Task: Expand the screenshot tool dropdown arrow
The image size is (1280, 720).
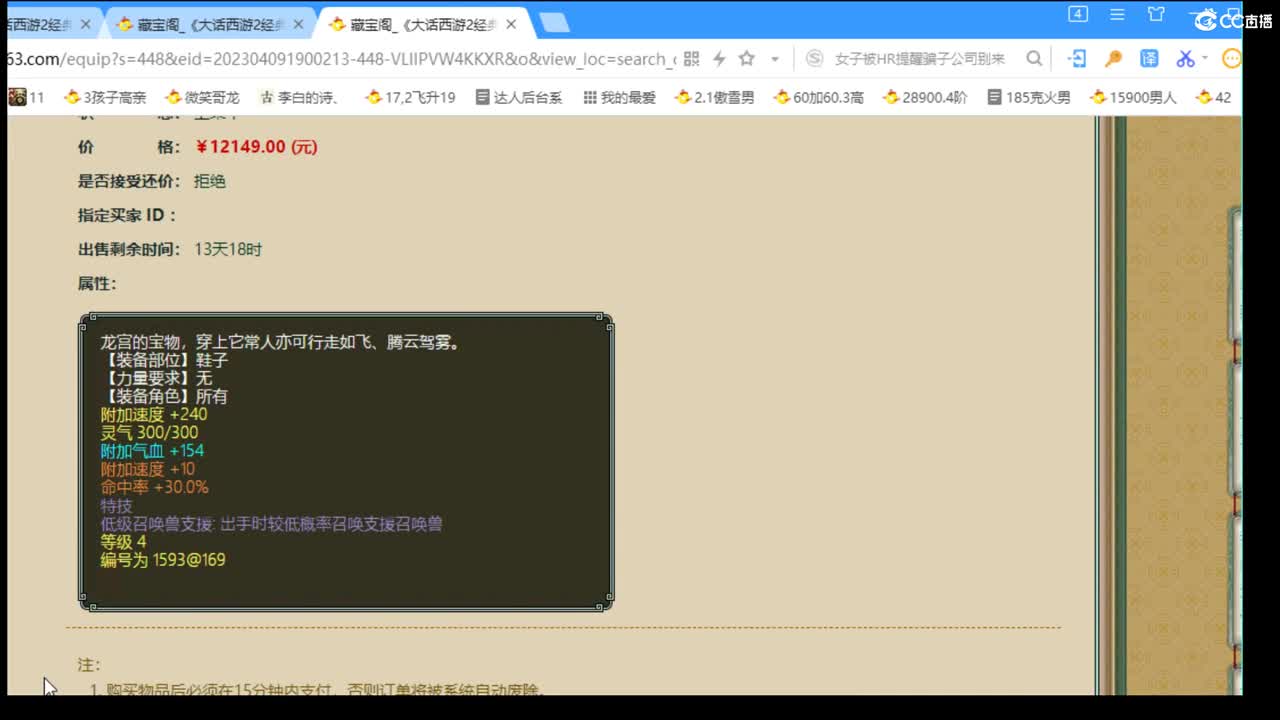Action: click(x=1205, y=59)
